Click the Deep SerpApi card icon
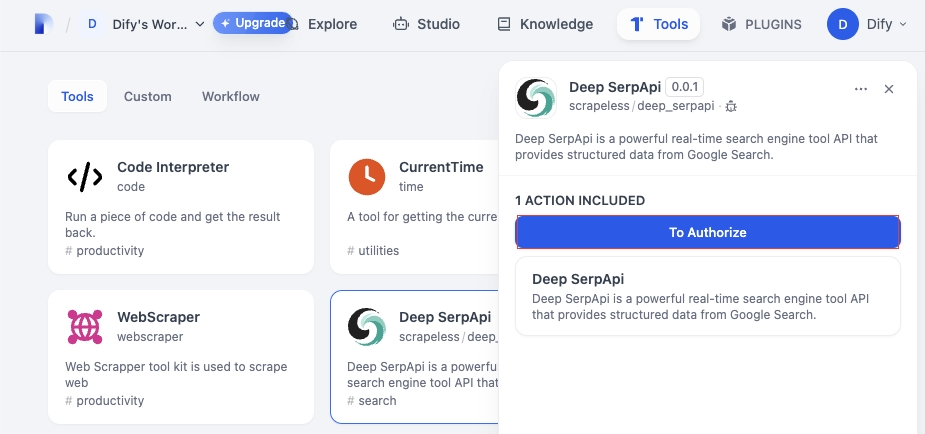The height and width of the screenshot is (434, 925). [x=367, y=327]
